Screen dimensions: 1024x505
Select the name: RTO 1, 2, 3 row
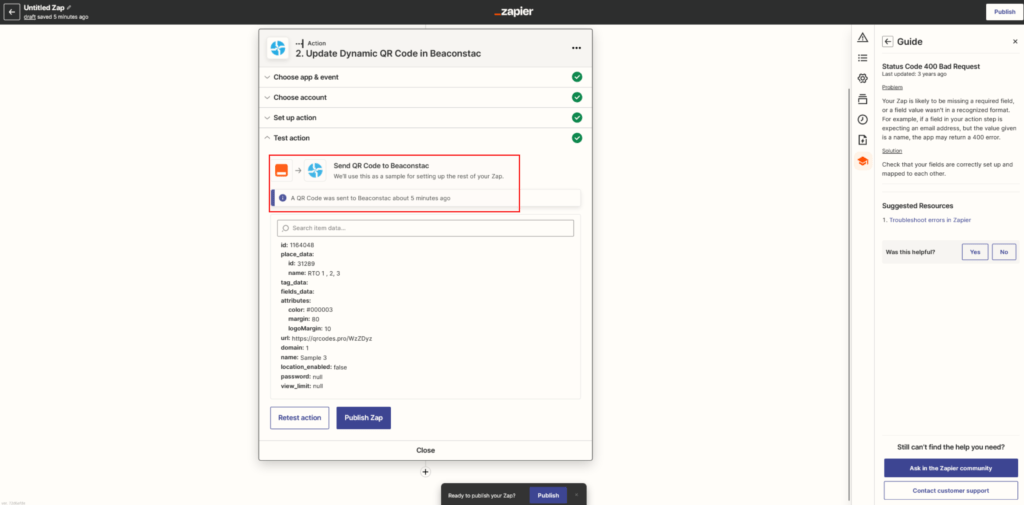(x=314, y=273)
